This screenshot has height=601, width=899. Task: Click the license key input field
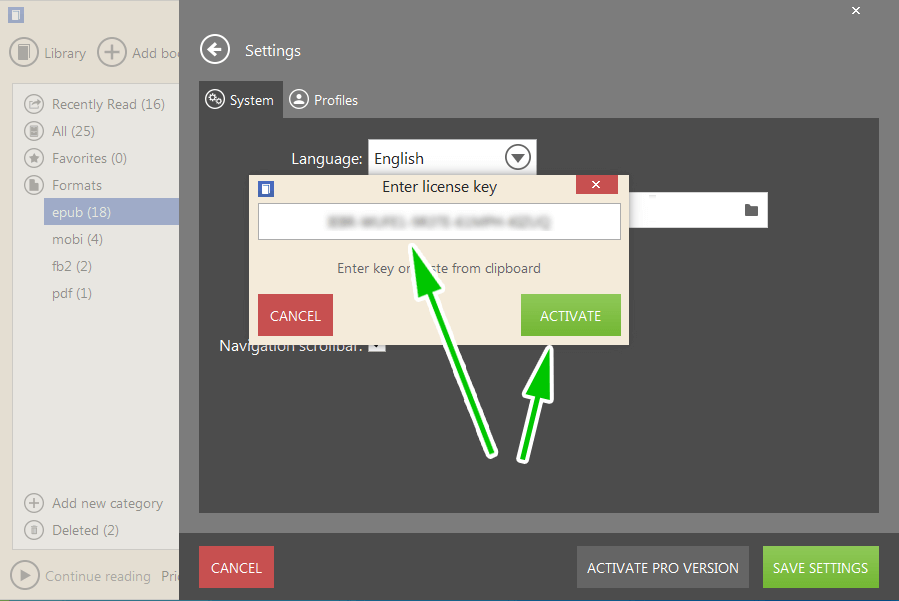point(438,221)
